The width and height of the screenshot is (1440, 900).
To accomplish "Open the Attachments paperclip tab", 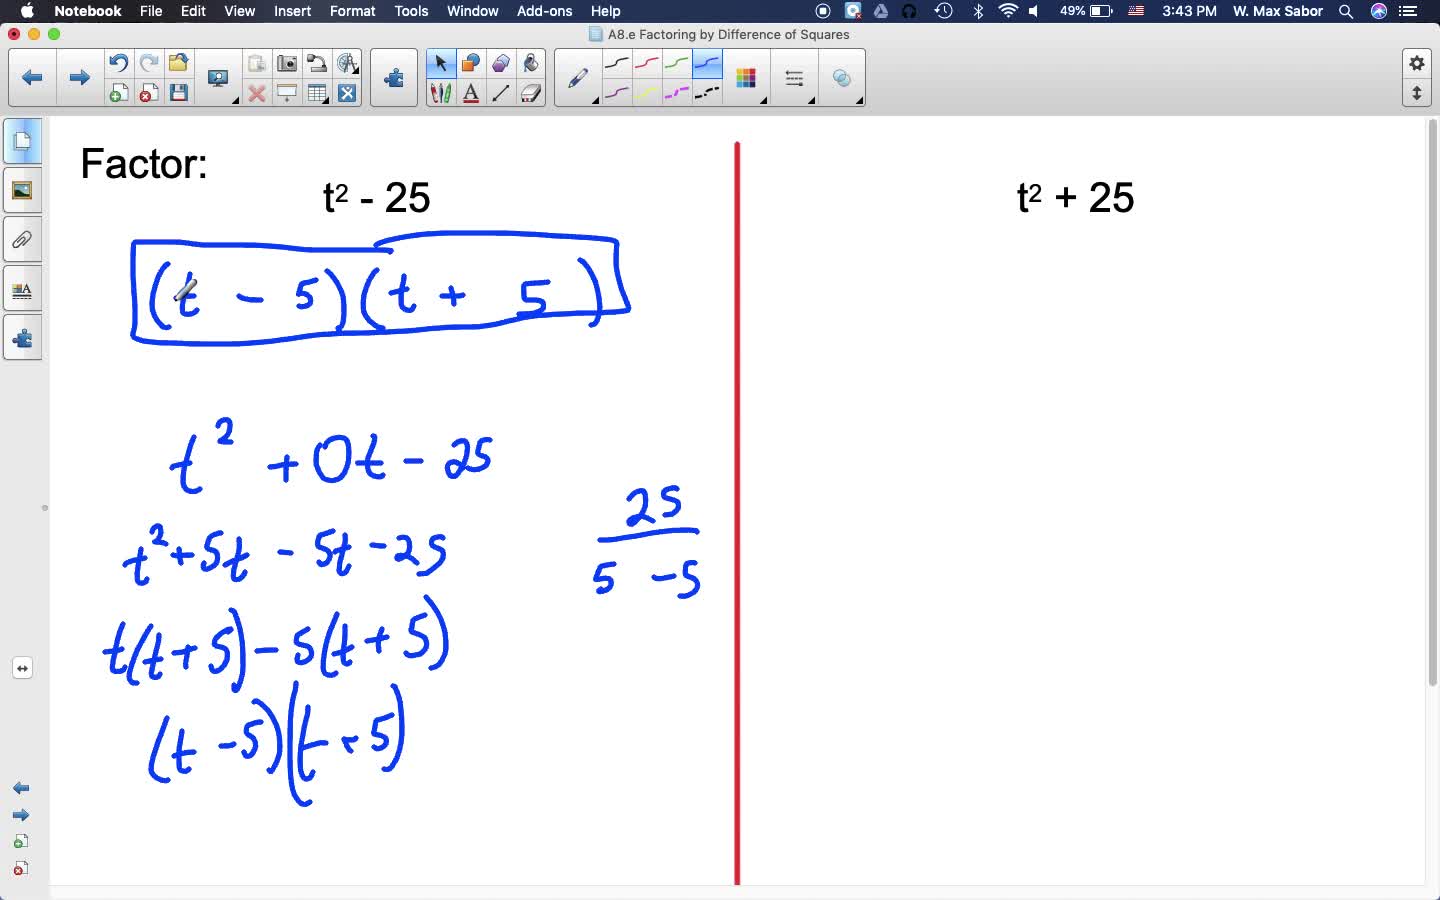I will pos(22,240).
